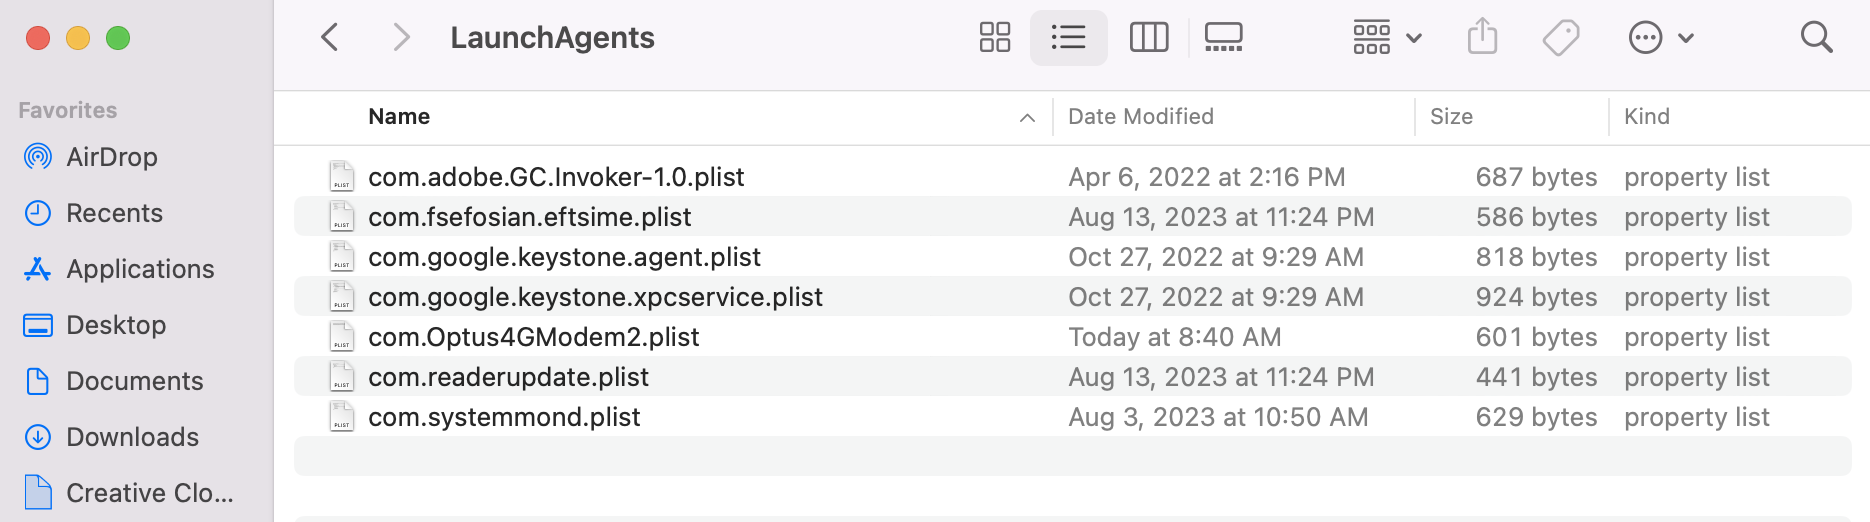Go to Downloads folder in sidebar
This screenshot has height=522, width=1870.
(x=132, y=437)
